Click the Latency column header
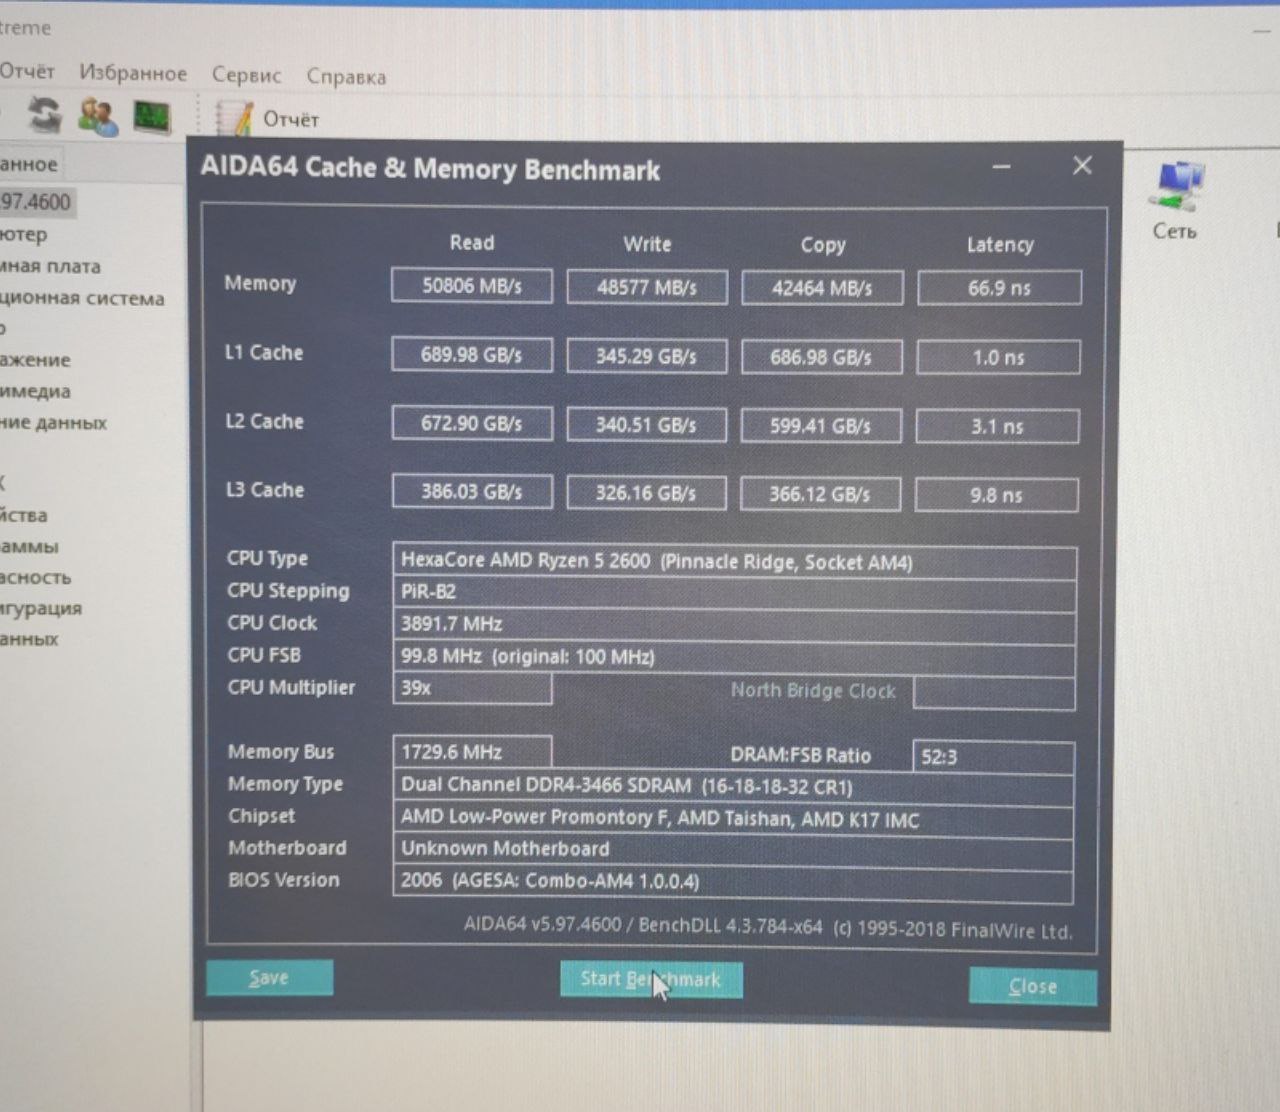1280x1112 pixels. pos(1000,245)
